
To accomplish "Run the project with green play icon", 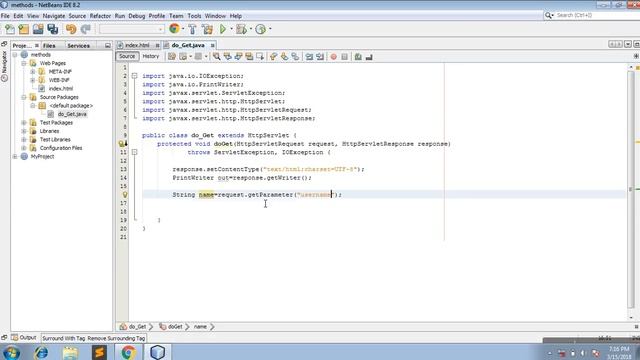I will point(223,29).
